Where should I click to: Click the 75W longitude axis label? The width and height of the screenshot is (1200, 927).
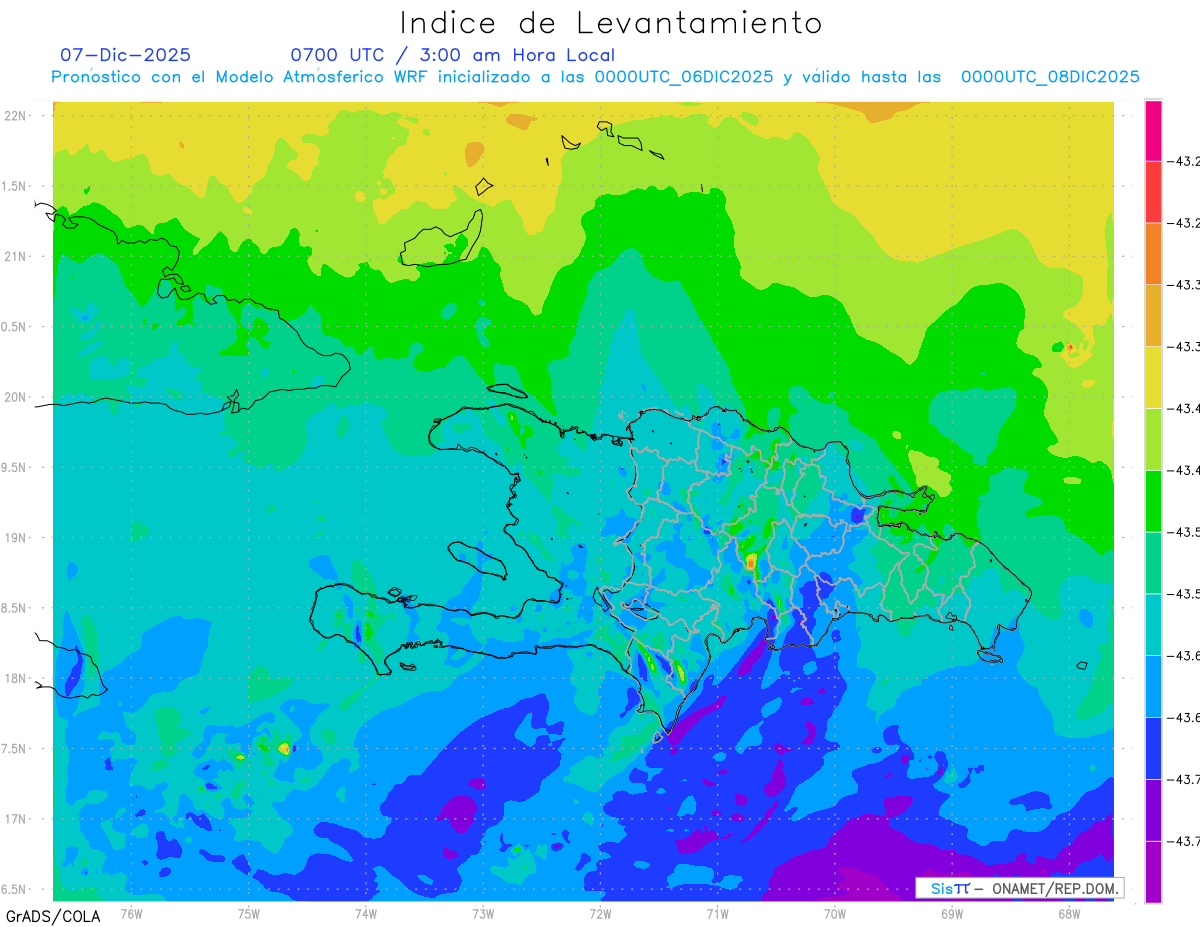[x=248, y=914]
